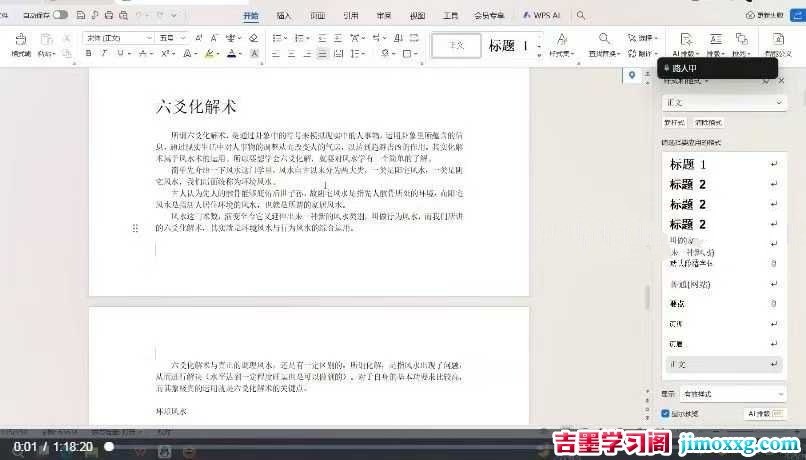Viewport: 806px width, 460px height.
Task: Click the increase indent icon
Action: click(338, 38)
